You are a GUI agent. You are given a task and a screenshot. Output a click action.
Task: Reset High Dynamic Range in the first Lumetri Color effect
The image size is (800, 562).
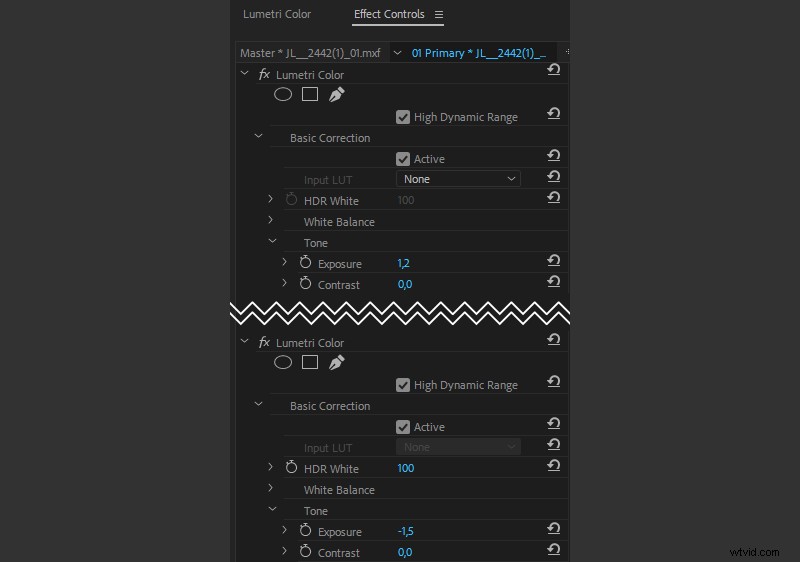pos(554,113)
